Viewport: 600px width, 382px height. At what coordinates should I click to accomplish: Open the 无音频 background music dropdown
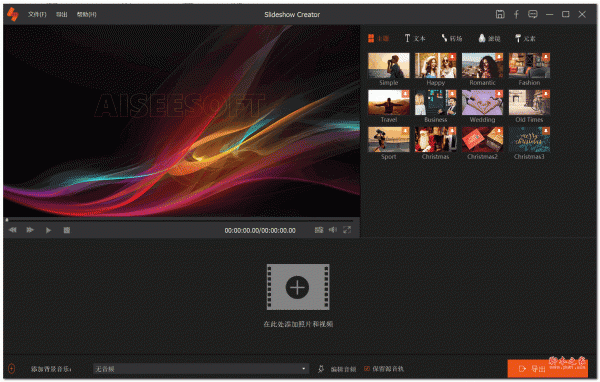pyautogui.click(x=201, y=369)
